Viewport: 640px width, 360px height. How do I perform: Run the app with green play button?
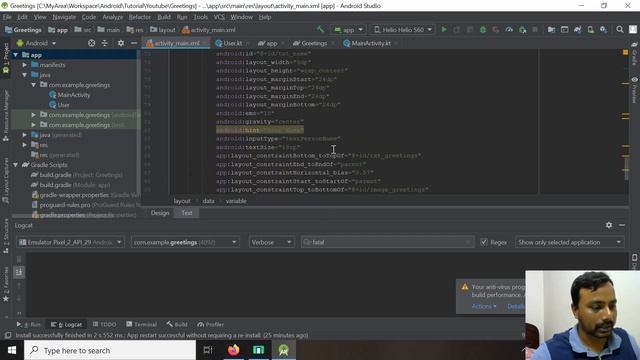444,29
